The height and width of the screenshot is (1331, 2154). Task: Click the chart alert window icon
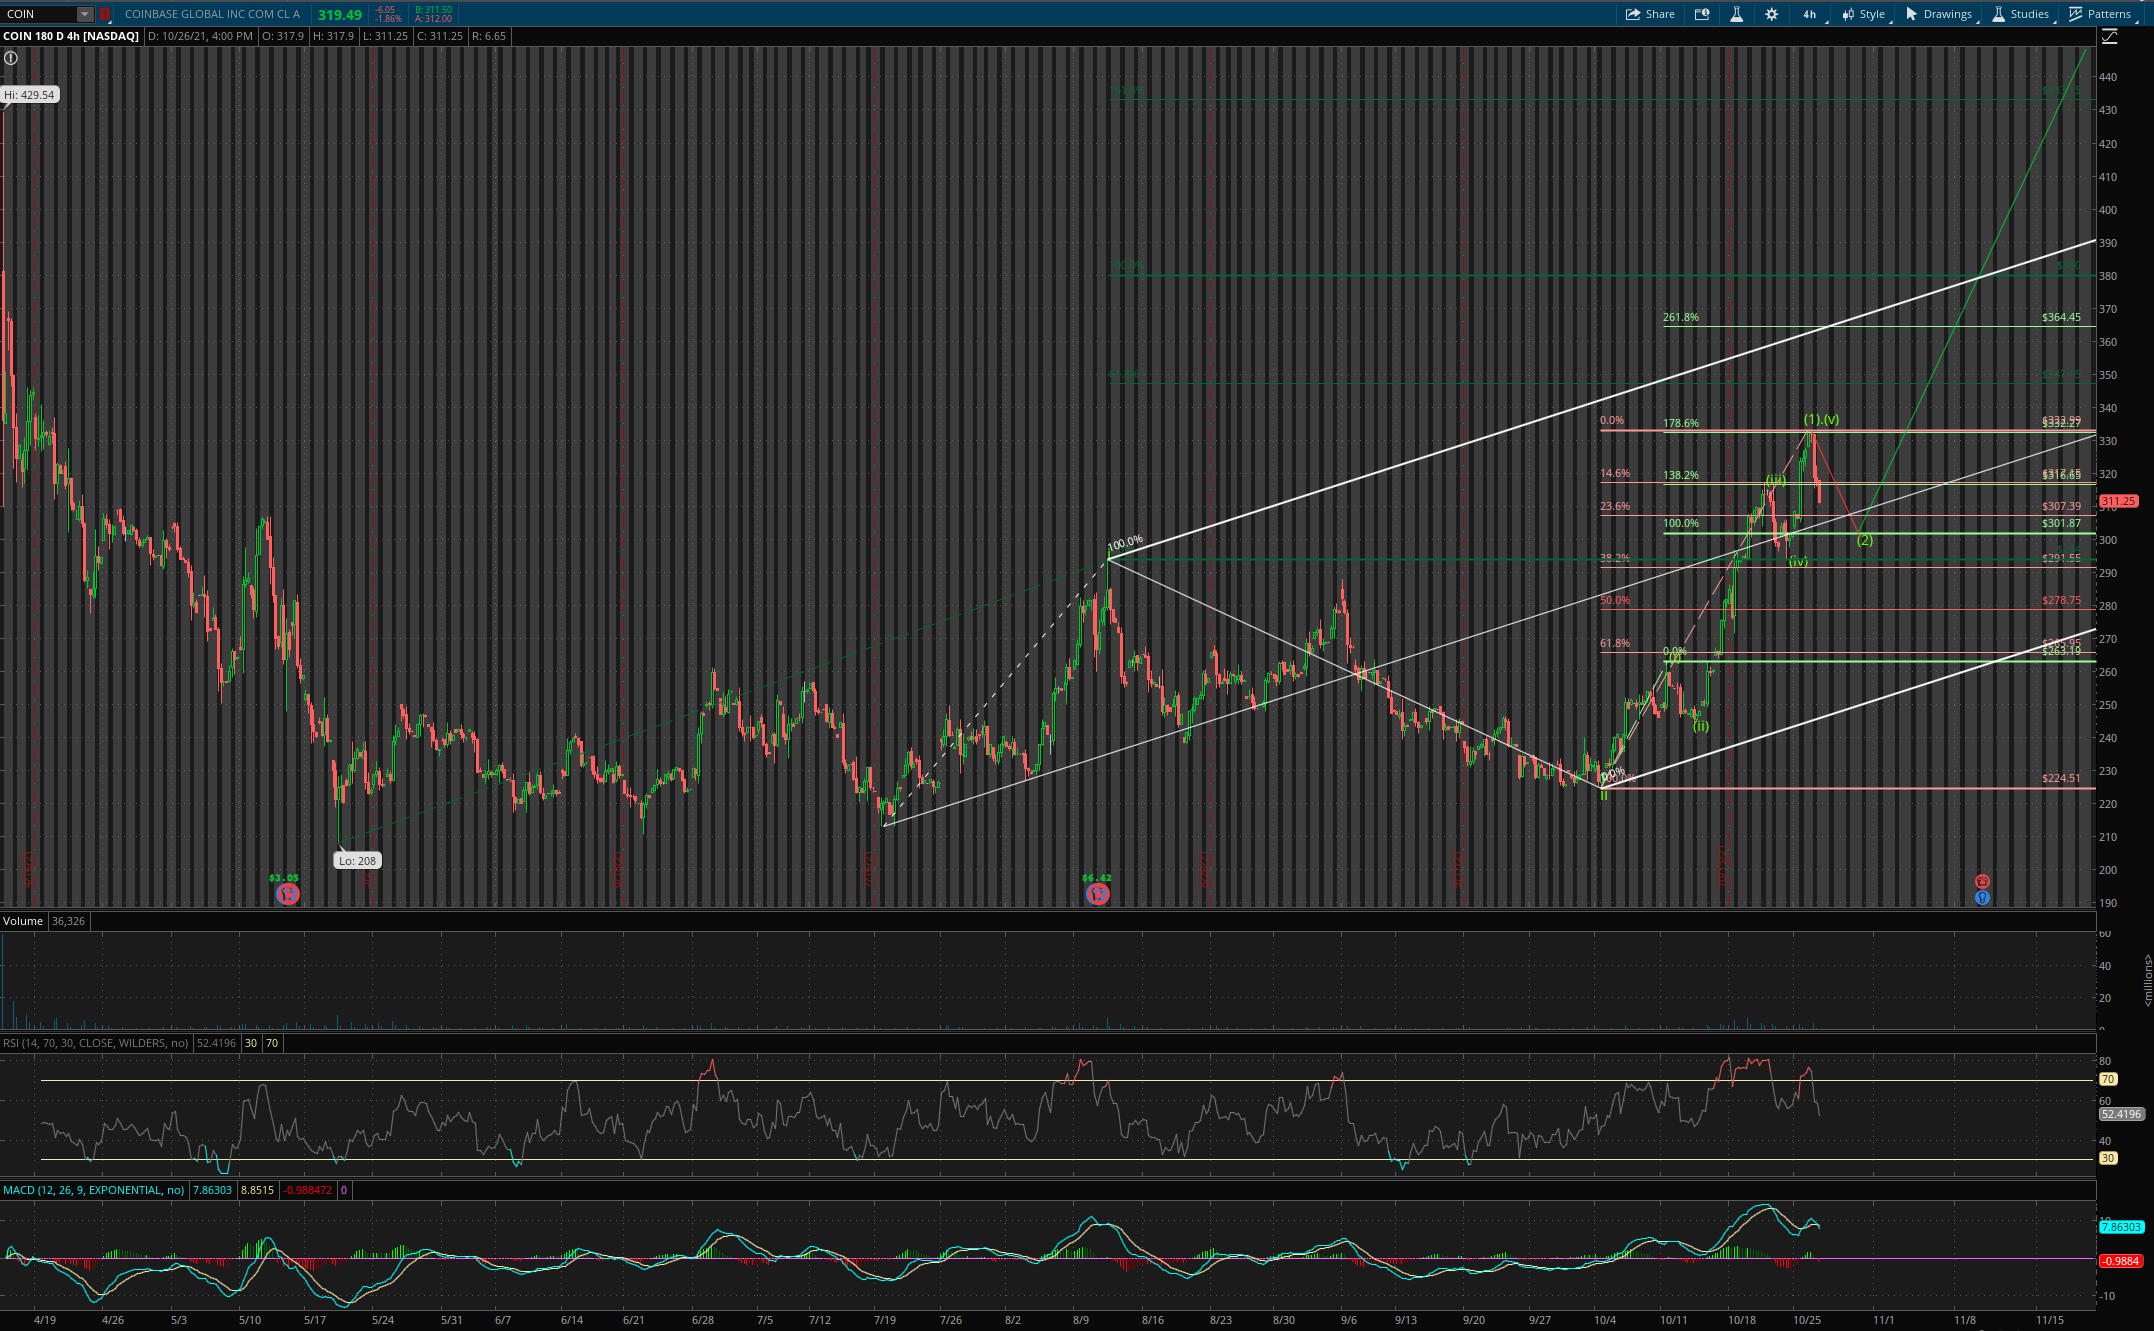click(1702, 14)
